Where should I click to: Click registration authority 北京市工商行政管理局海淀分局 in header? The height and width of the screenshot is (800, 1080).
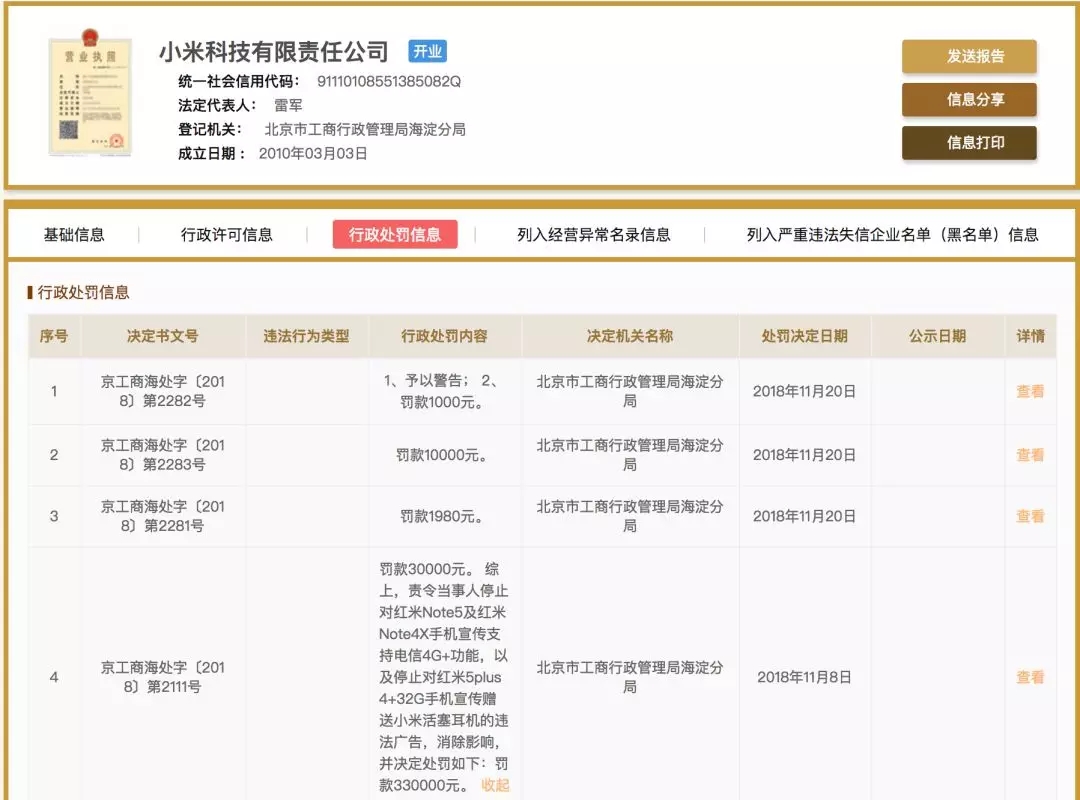[x=365, y=130]
